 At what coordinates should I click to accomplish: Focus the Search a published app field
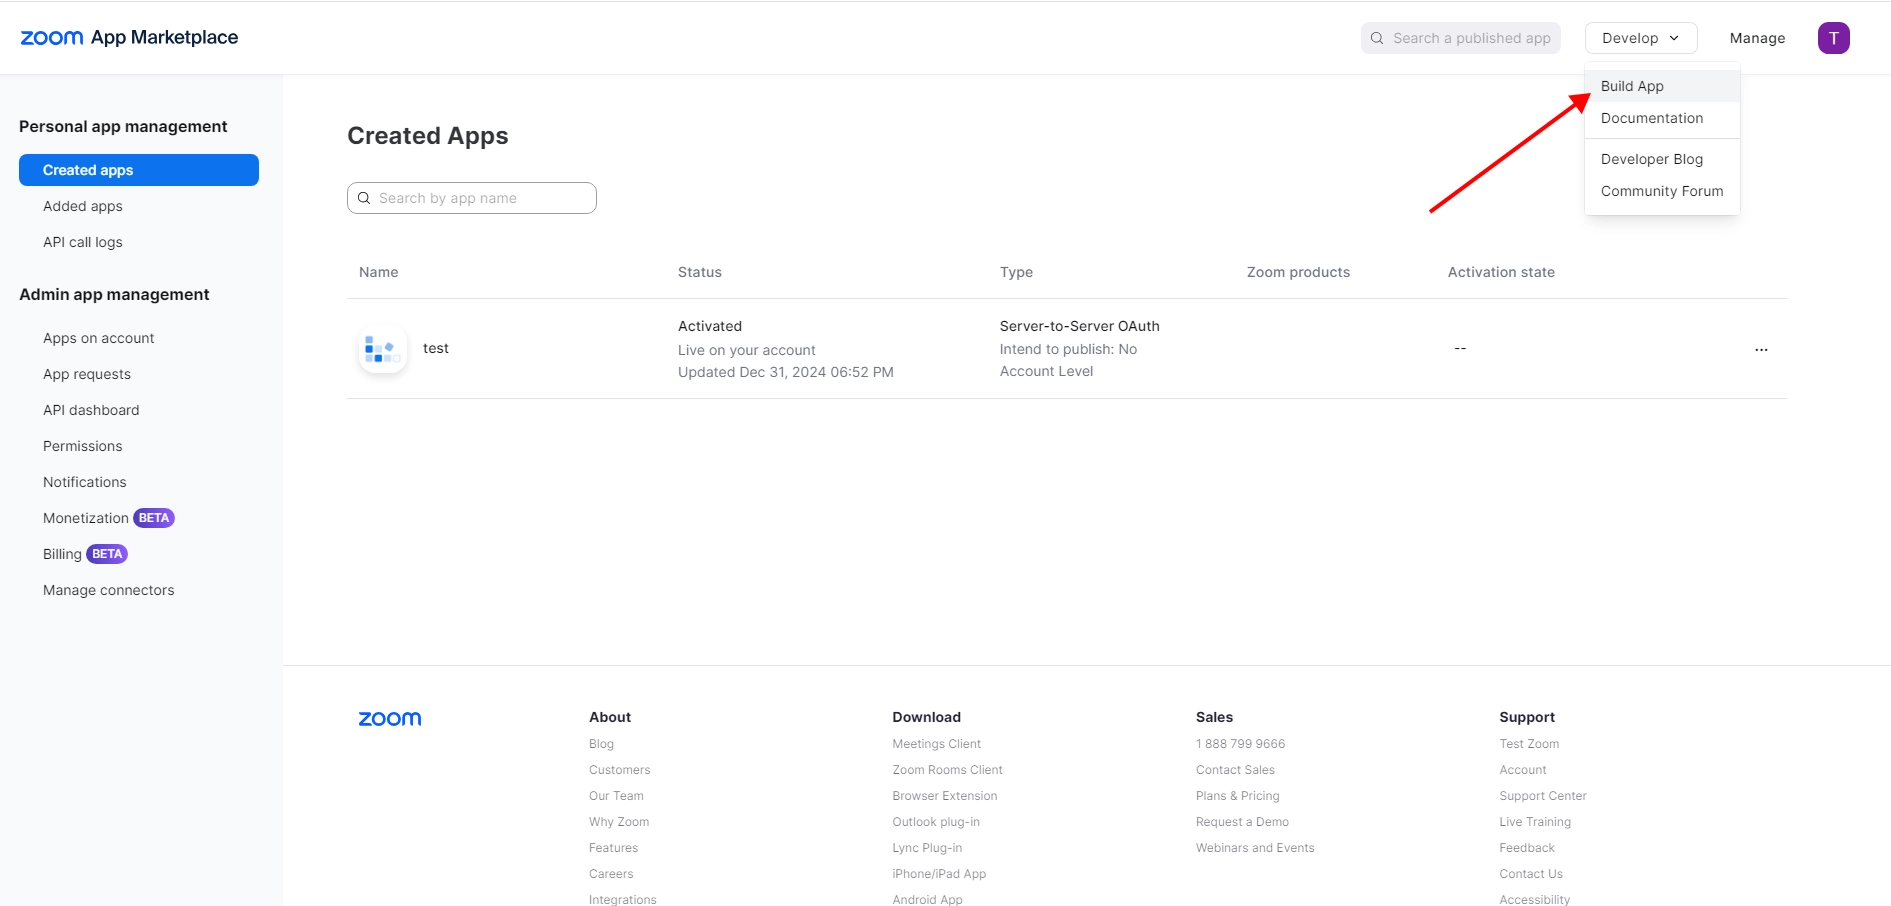(x=1460, y=38)
